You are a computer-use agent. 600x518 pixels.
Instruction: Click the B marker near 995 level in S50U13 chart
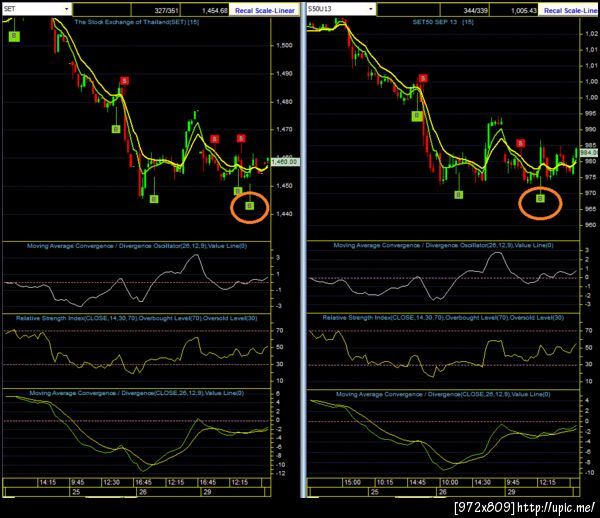(417, 116)
